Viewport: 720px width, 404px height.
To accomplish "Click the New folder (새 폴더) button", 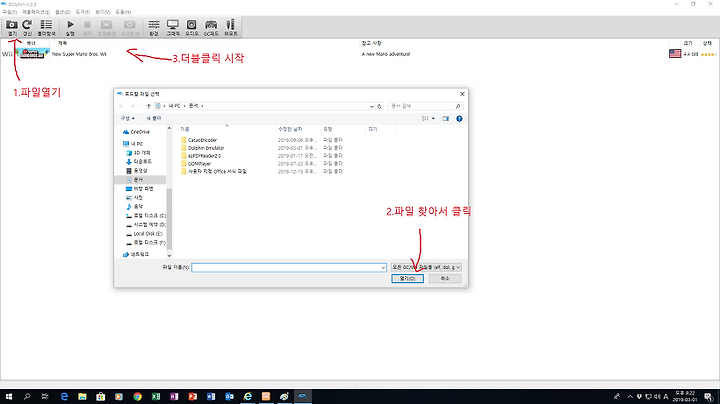I will pyautogui.click(x=154, y=118).
